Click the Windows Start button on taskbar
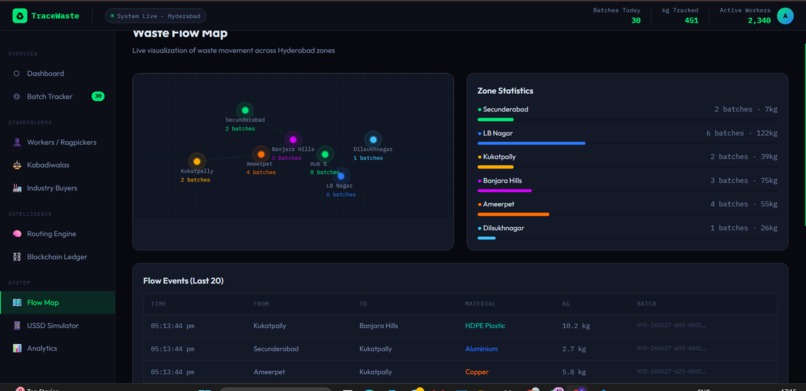The width and height of the screenshot is (806, 391). click(205, 389)
